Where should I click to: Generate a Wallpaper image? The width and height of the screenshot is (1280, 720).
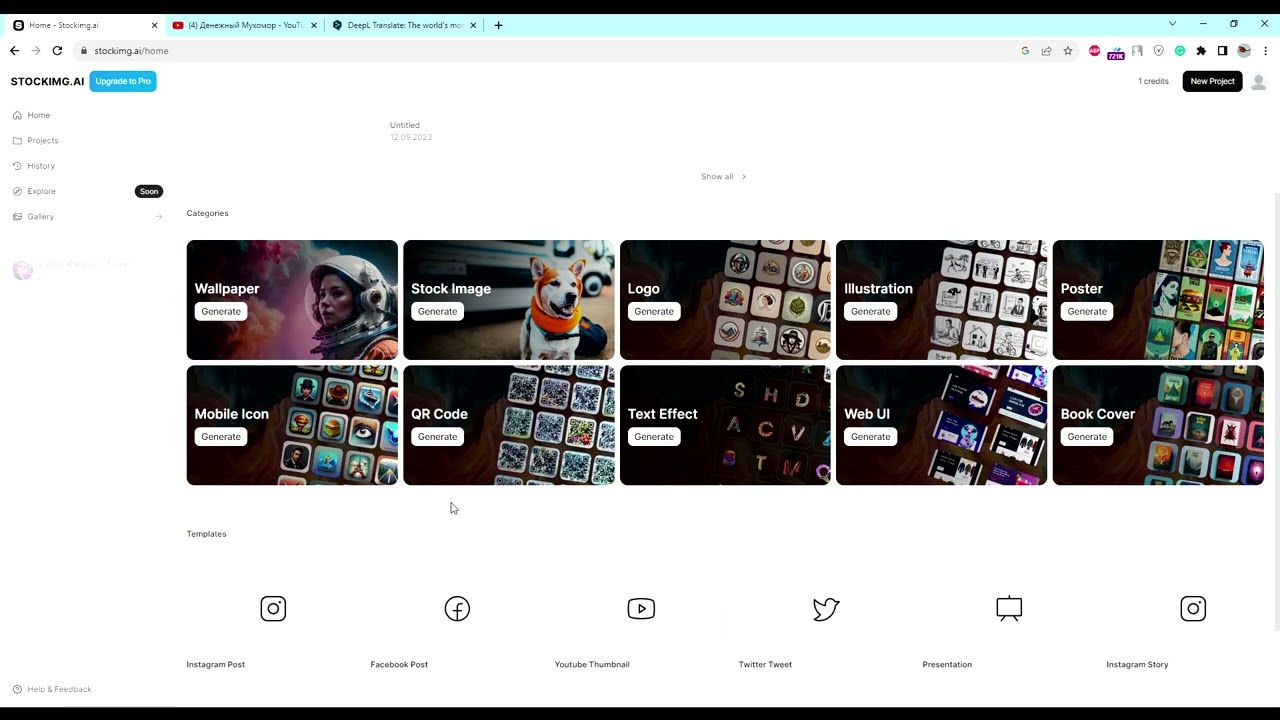[x=221, y=311]
